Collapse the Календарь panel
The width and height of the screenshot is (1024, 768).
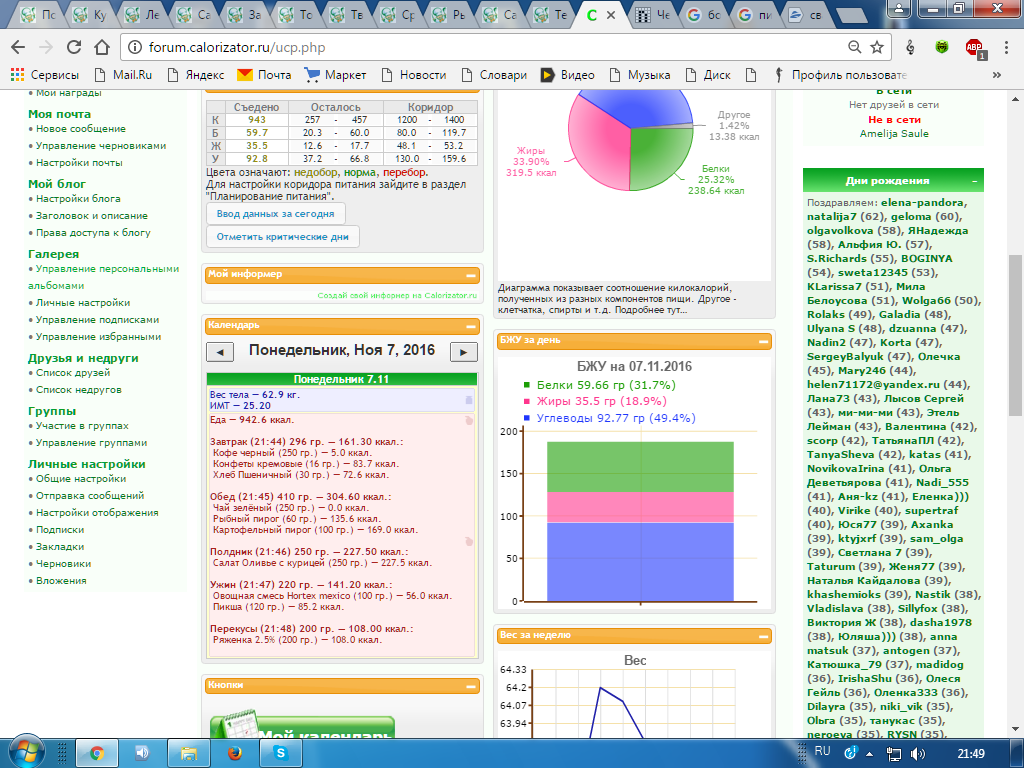coord(470,326)
